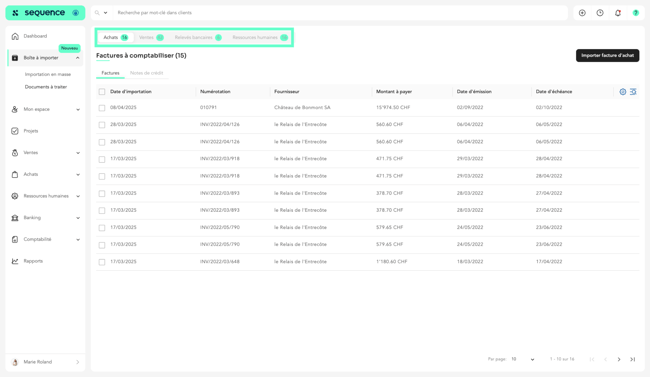Screen dimensions: 650x377
Task: Click Fournisseur column header
Action: [x=286, y=92]
